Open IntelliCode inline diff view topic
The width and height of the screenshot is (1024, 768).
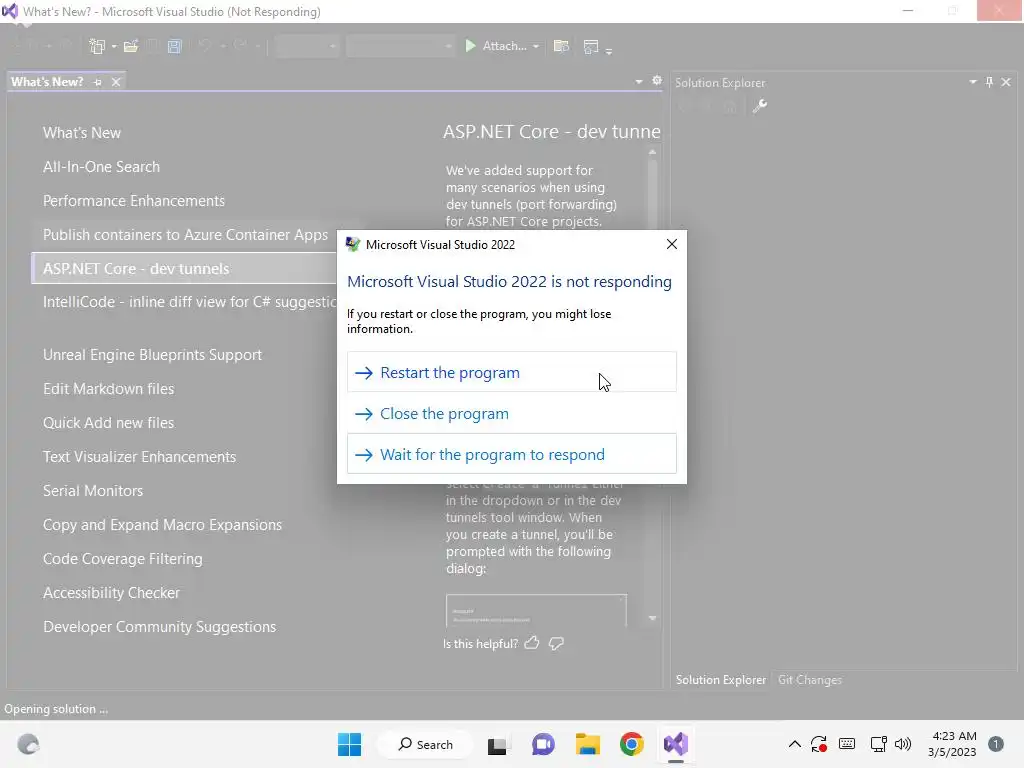tap(189, 302)
